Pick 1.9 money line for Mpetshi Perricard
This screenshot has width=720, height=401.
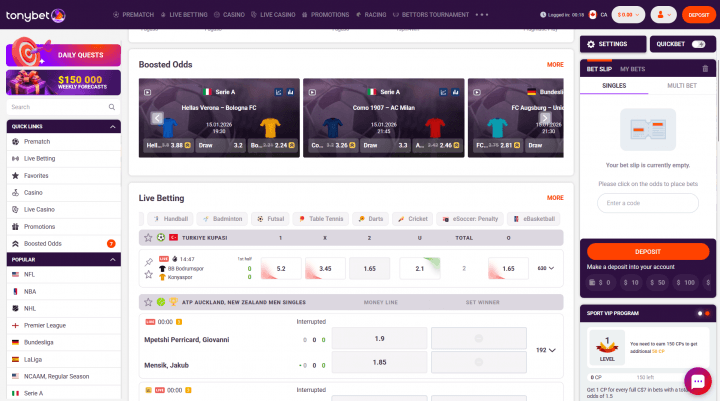point(379,339)
